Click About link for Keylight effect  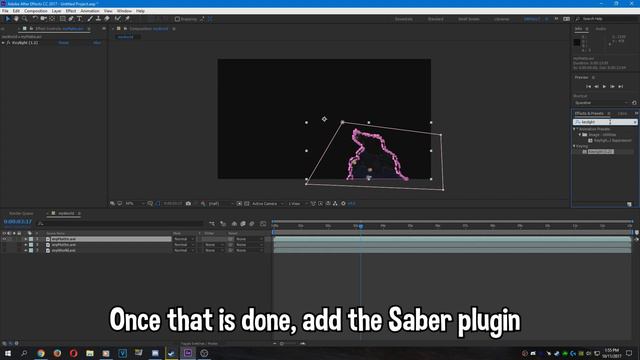point(97,42)
